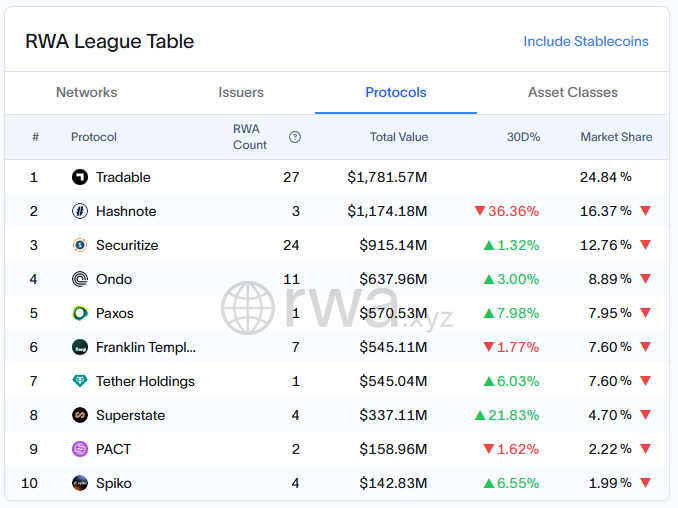Sort table by 30D% column header
The width and height of the screenshot is (678, 508).
tap(523, 137)
